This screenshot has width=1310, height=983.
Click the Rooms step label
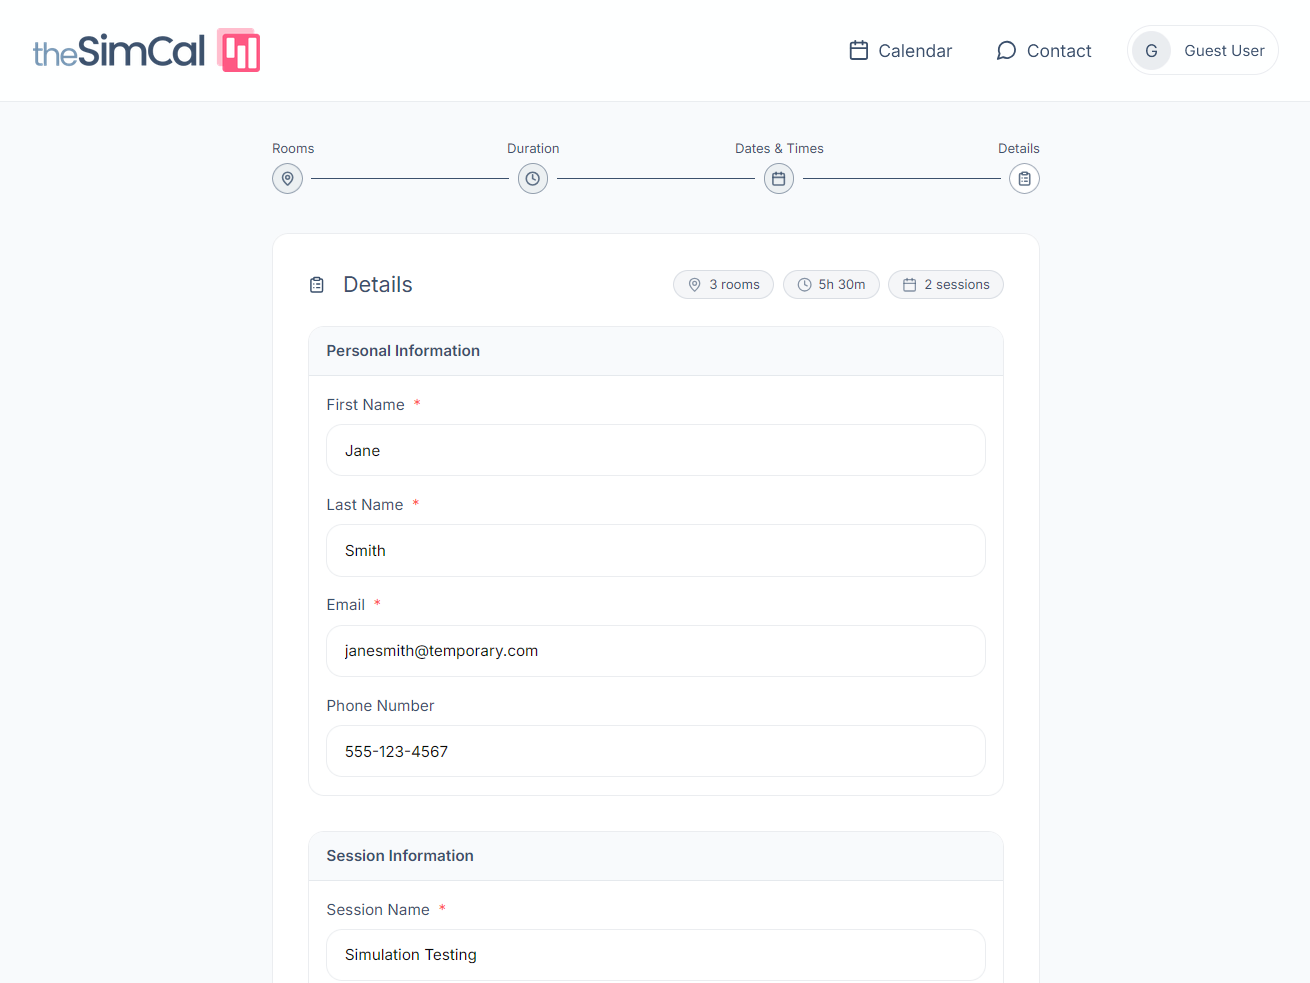293,148
